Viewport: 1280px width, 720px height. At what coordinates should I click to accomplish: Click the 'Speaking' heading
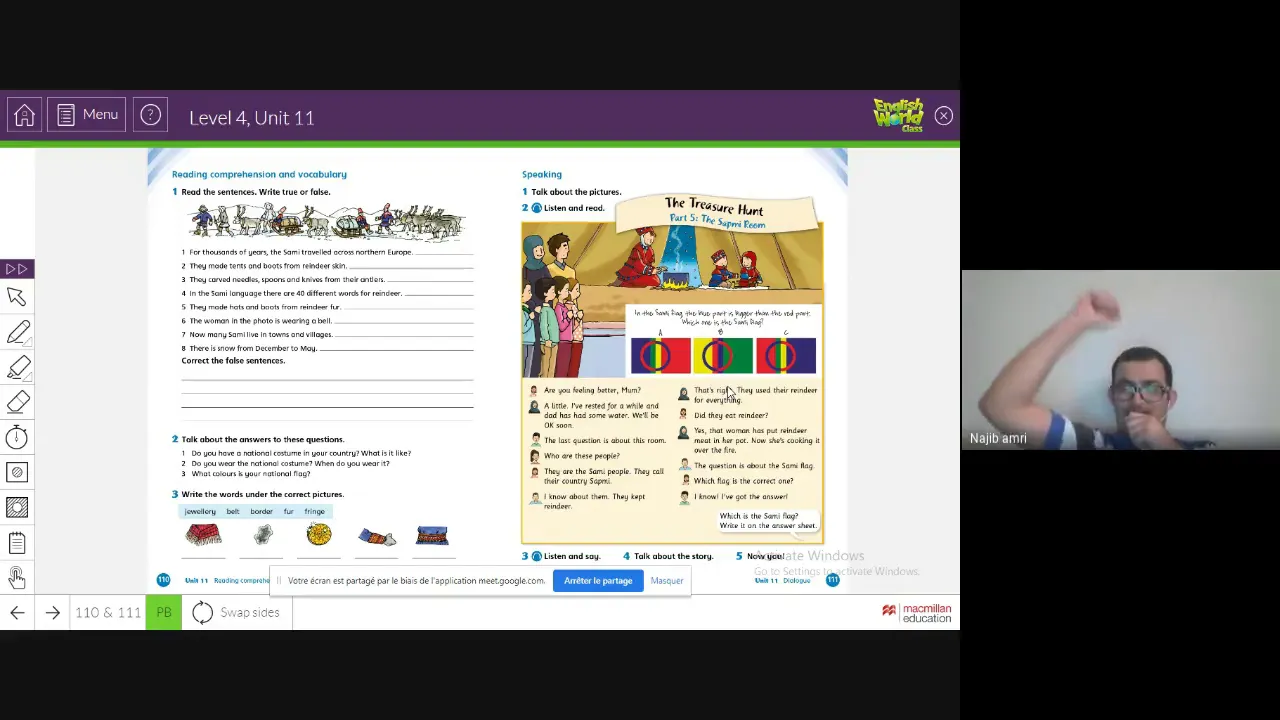point(542,174)
